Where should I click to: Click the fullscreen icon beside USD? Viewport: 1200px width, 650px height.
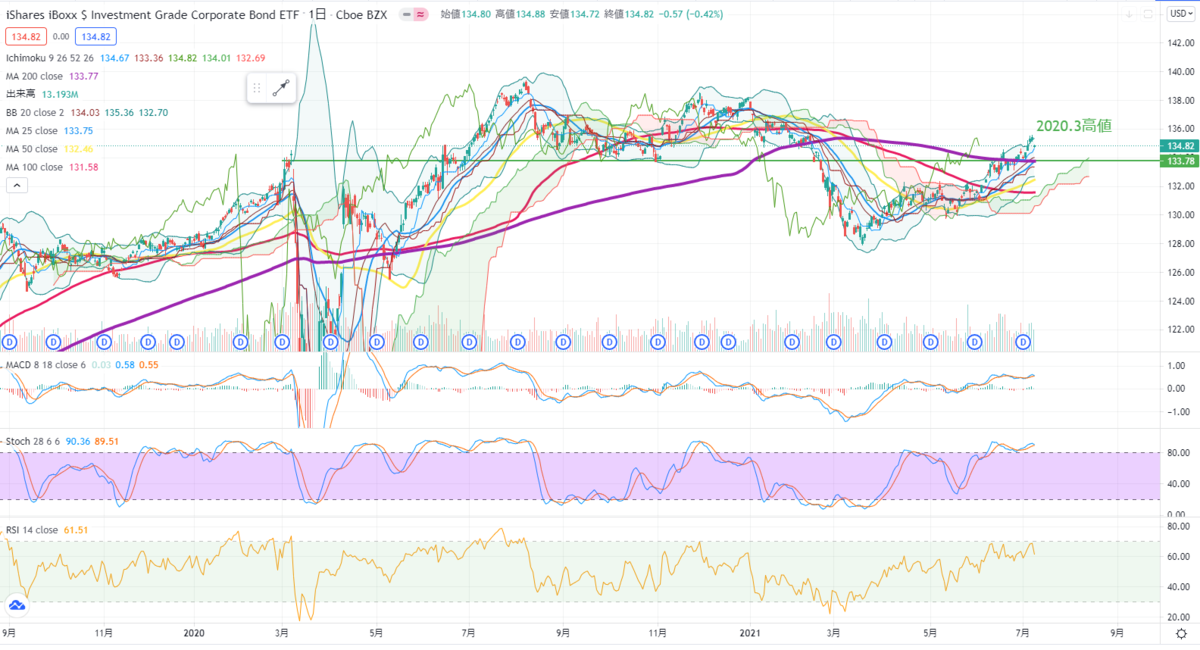pos(1146,15)
